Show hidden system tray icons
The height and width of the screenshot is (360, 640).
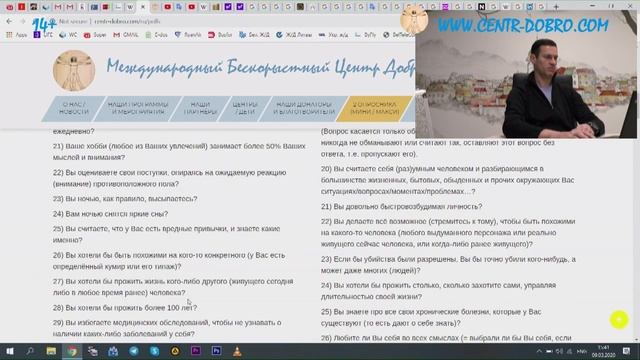pyautogui.click(x=539, y=351)
